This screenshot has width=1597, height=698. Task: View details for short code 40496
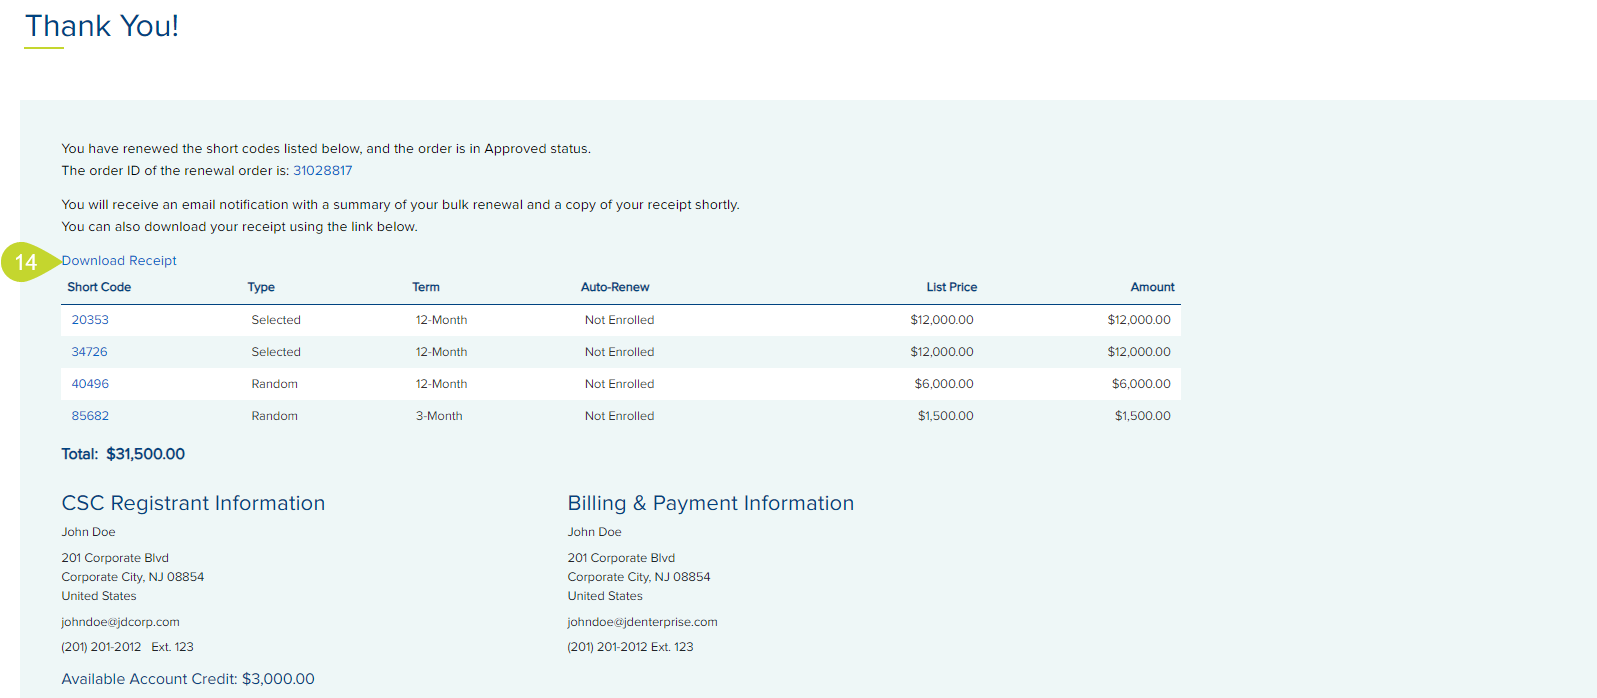coord(90,384)
